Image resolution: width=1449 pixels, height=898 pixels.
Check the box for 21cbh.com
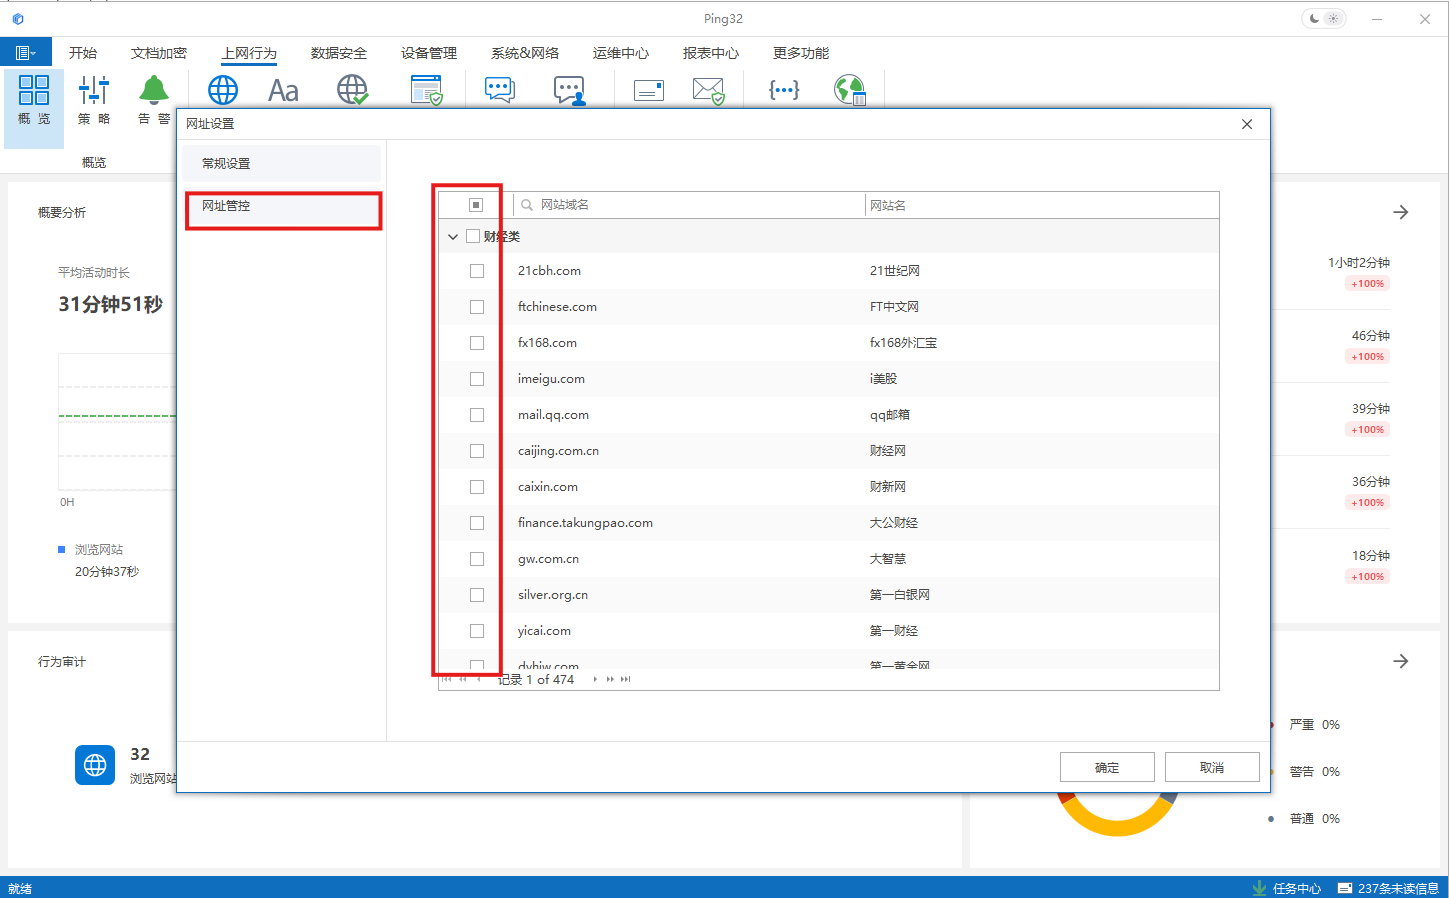(x=477, y=271)
